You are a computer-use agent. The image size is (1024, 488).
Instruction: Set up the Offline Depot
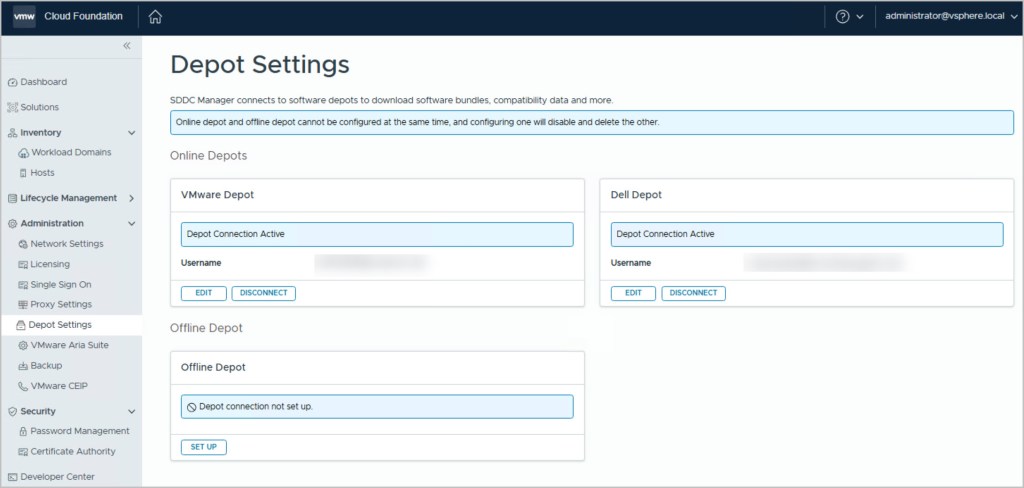point(204,447)
